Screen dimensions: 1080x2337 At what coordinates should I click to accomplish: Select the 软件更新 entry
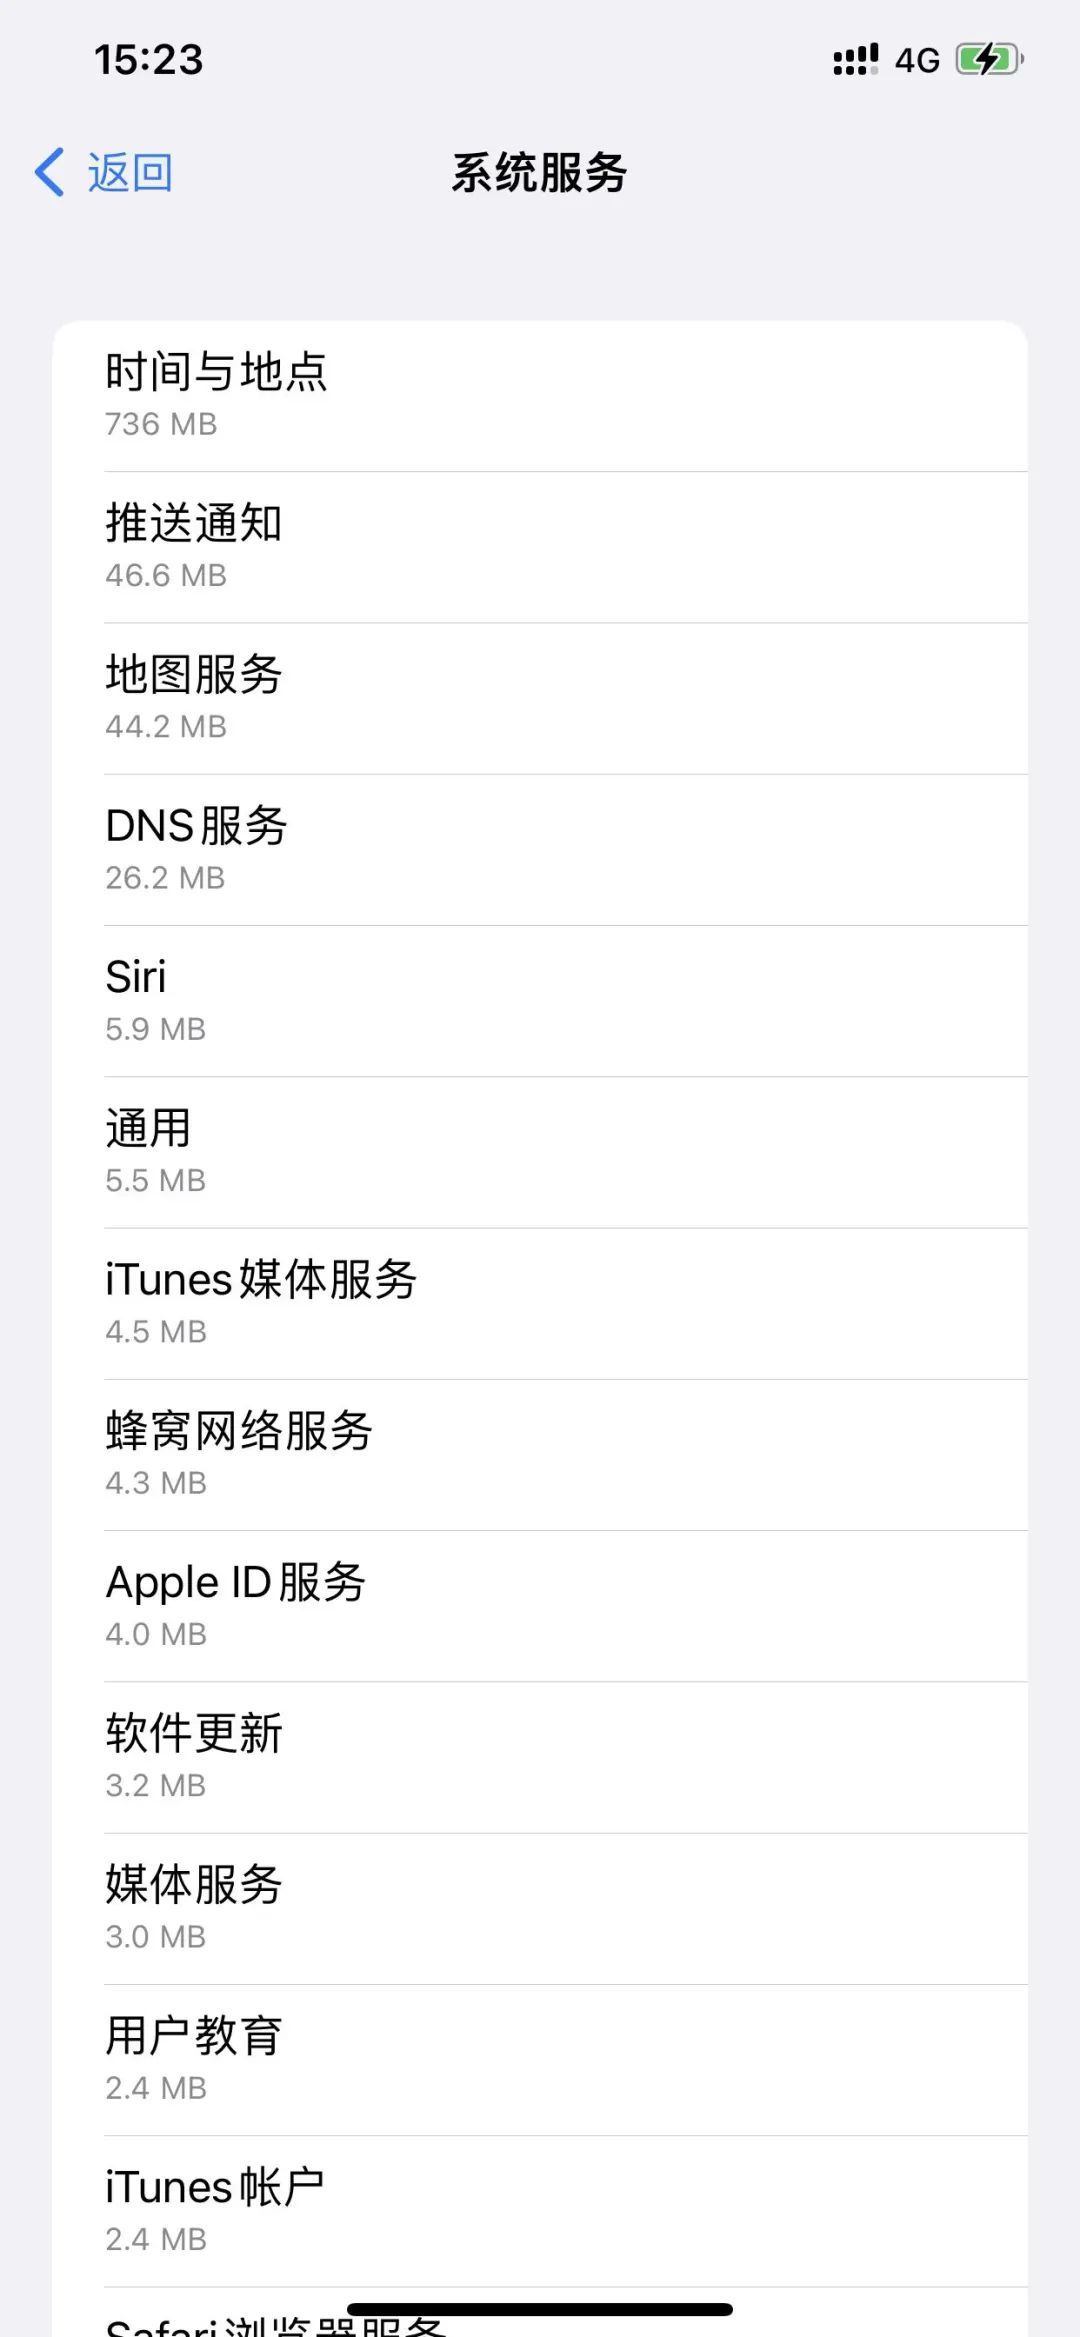(x=540, y=1756)
